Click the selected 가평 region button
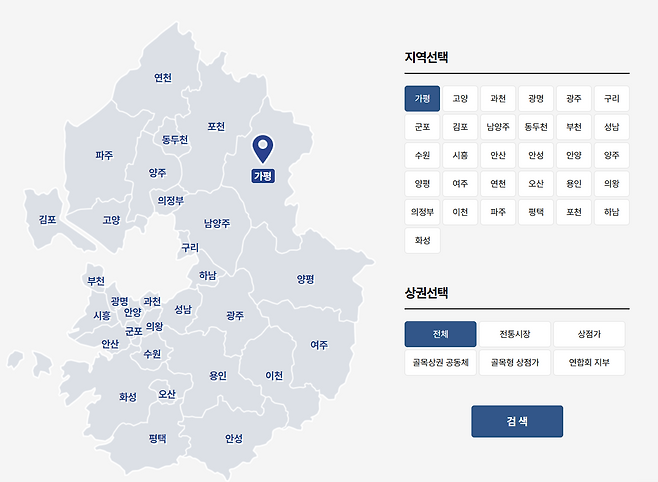 click(x=422, y=99)
